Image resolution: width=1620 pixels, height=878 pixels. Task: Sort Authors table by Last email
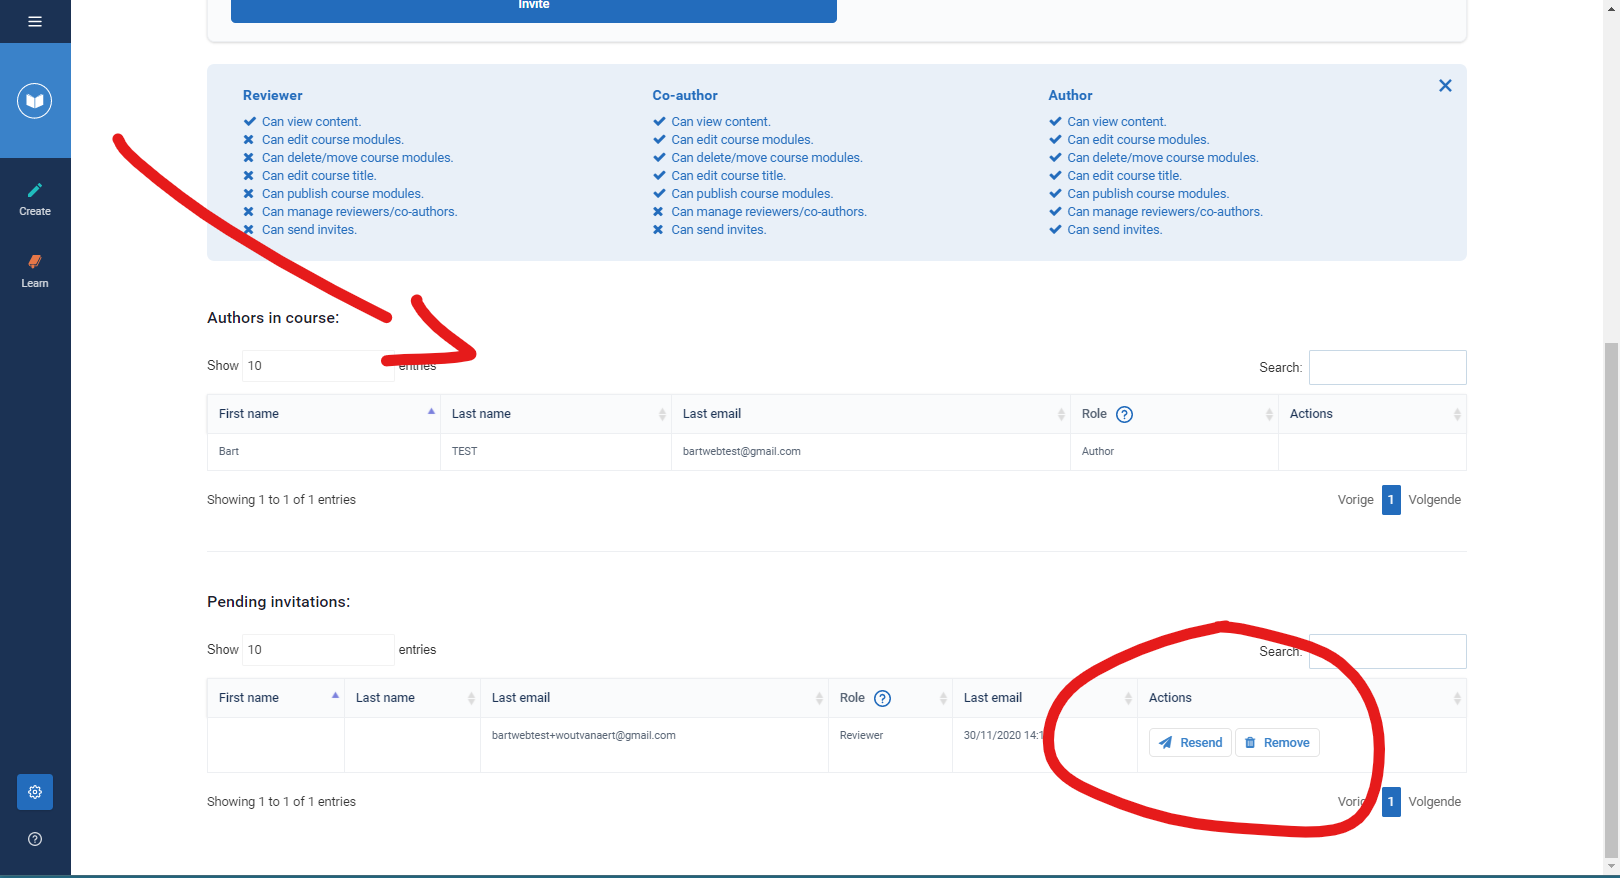pos(871,414)
